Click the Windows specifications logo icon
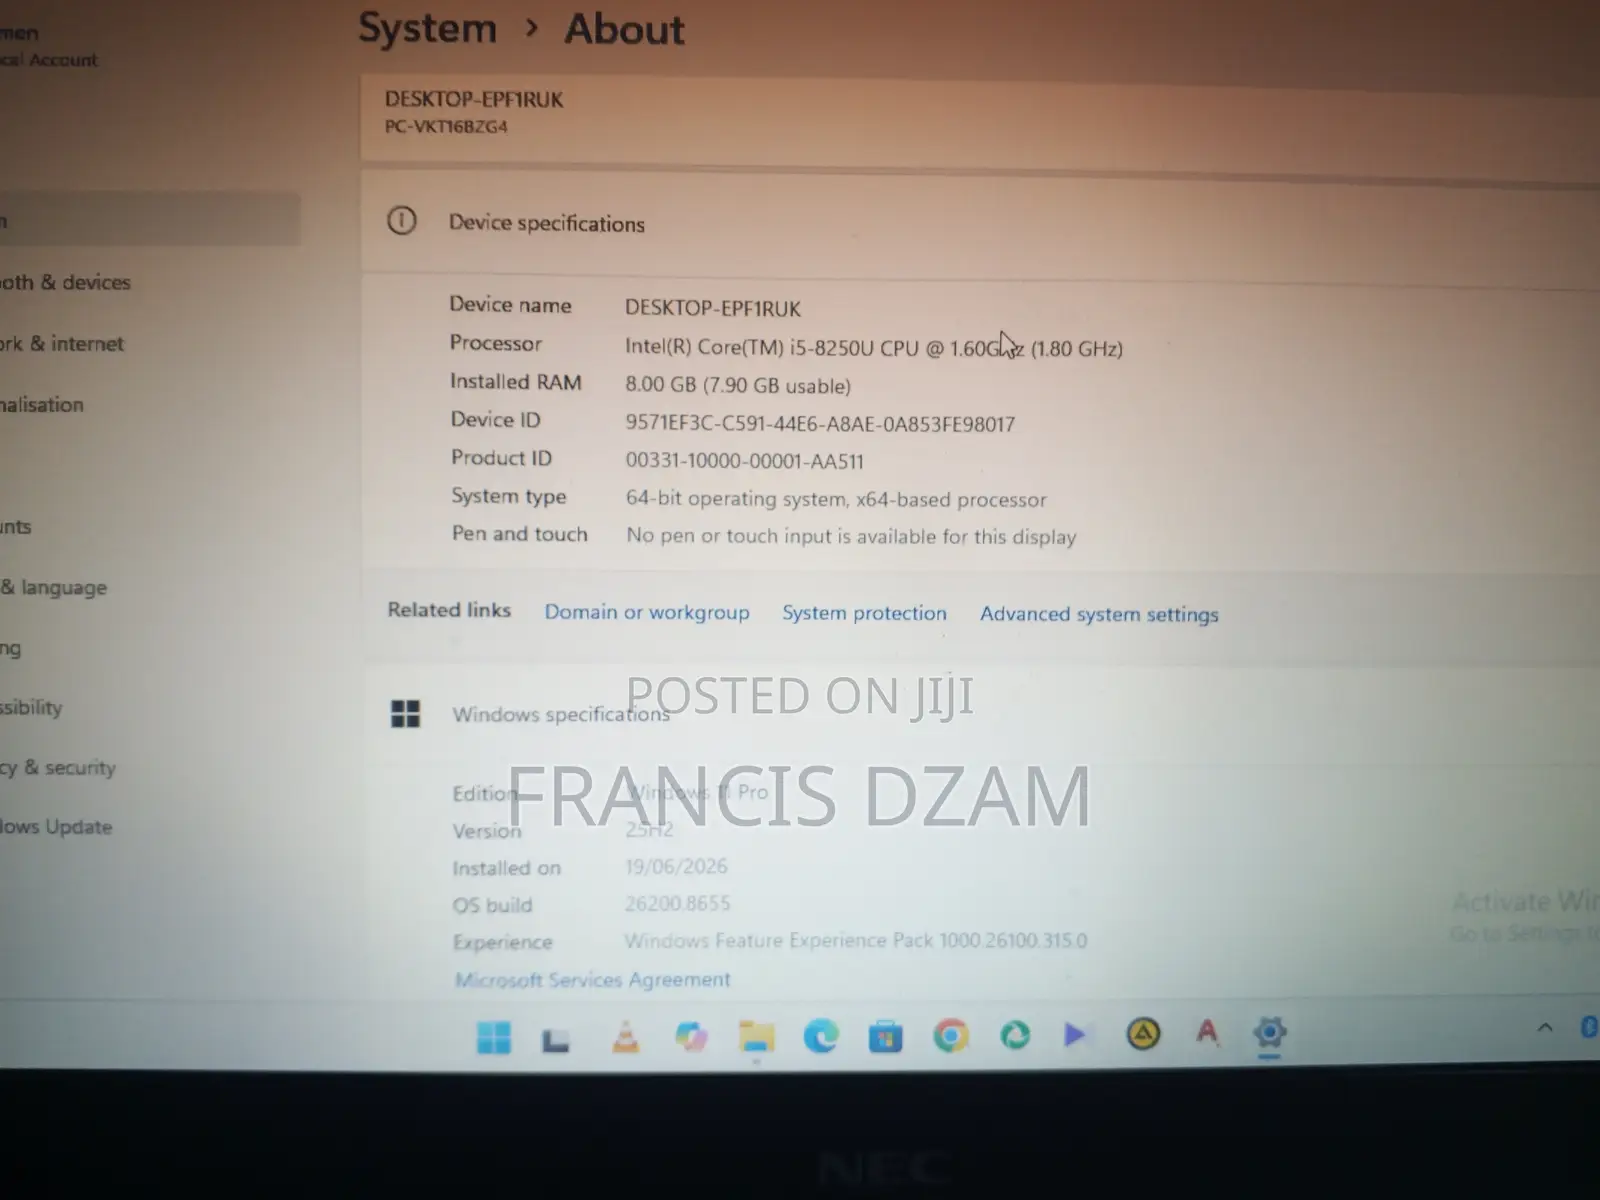Screen dimensions: 1600x1200 click(405, 713)
